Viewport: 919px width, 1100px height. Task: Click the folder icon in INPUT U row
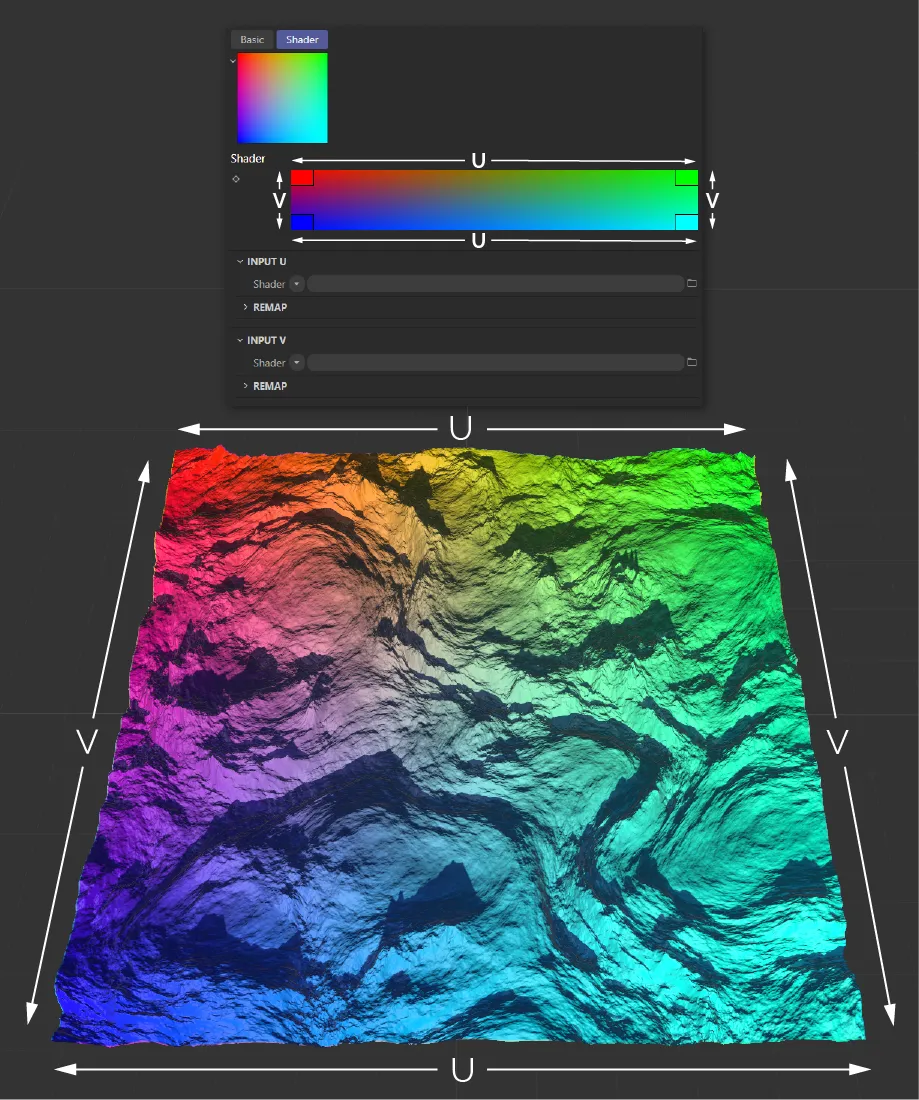coord(692,284)
